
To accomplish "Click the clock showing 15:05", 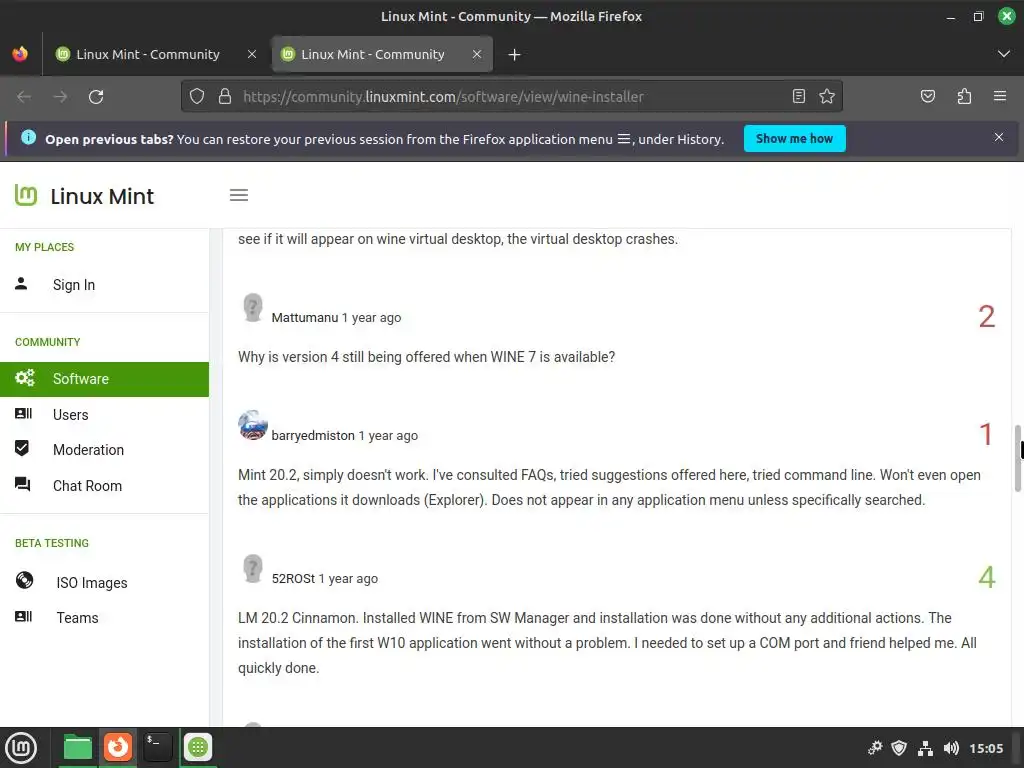I will click(x=986, y=748).
